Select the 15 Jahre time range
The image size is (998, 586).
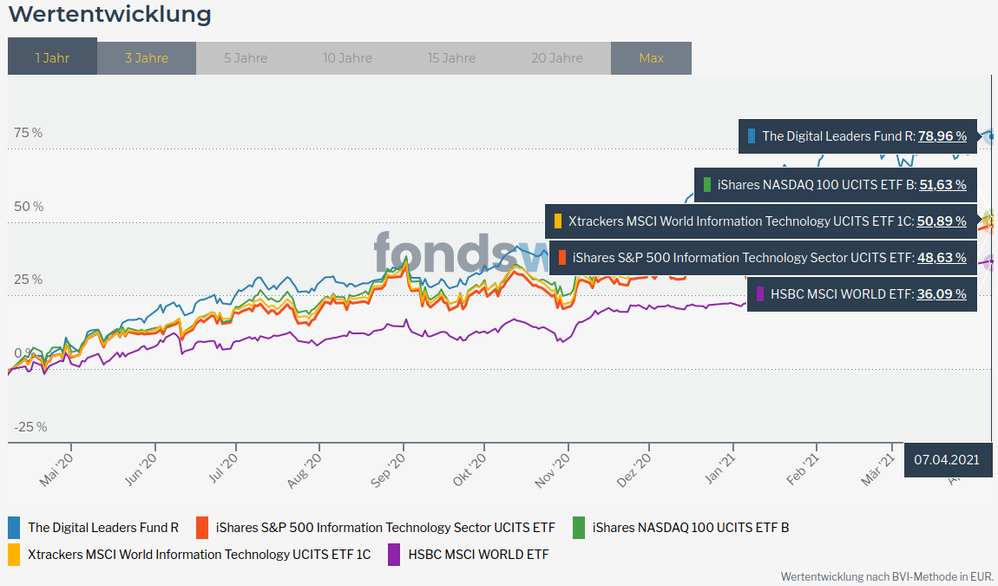(x=451, y=58)
